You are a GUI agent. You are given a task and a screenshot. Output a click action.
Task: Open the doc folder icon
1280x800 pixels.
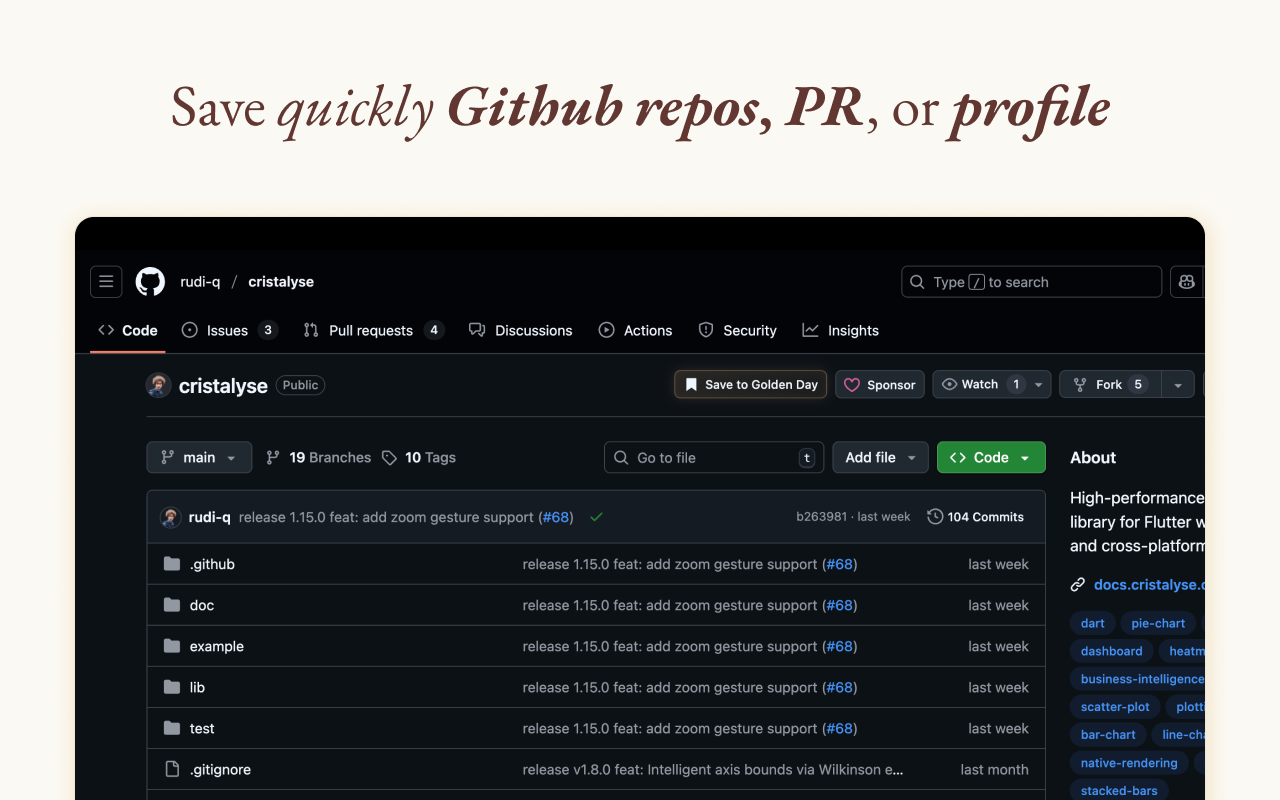point(171,605)
